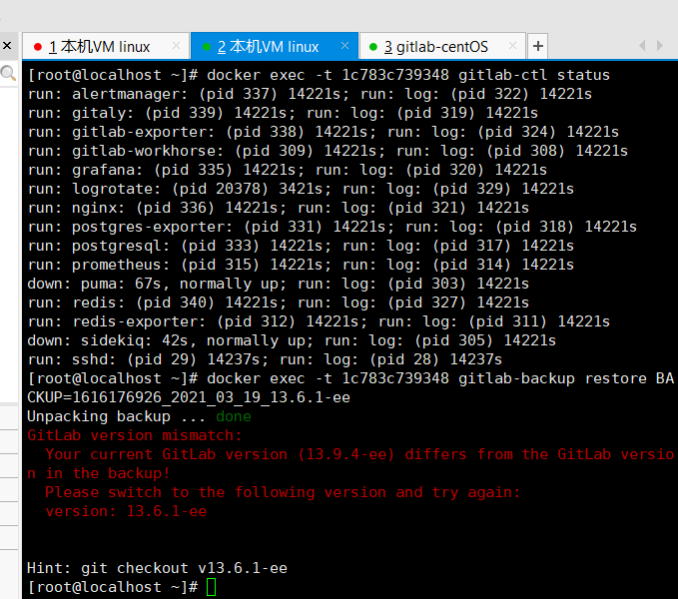Click the red 'GitLab version mismatch' error line
This screenshot has height=599, width=678.
coord(134,435)
